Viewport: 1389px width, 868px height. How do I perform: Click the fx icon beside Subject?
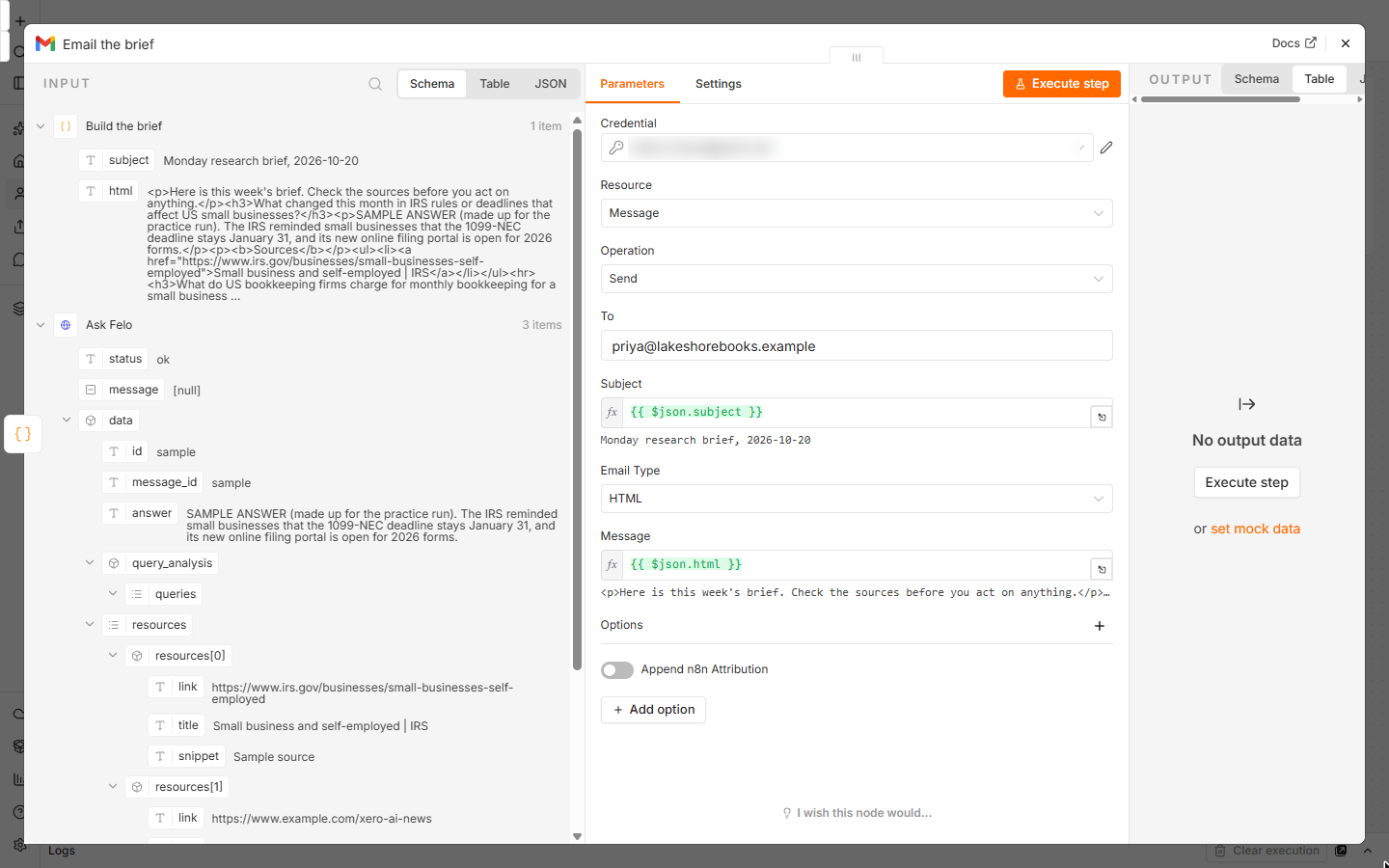(612, 413)
